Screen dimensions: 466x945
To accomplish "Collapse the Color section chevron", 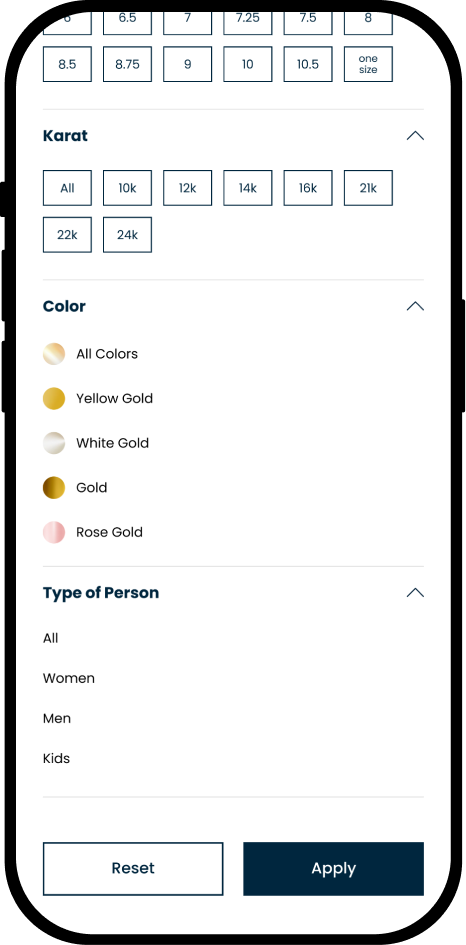I will click(415, 306).
